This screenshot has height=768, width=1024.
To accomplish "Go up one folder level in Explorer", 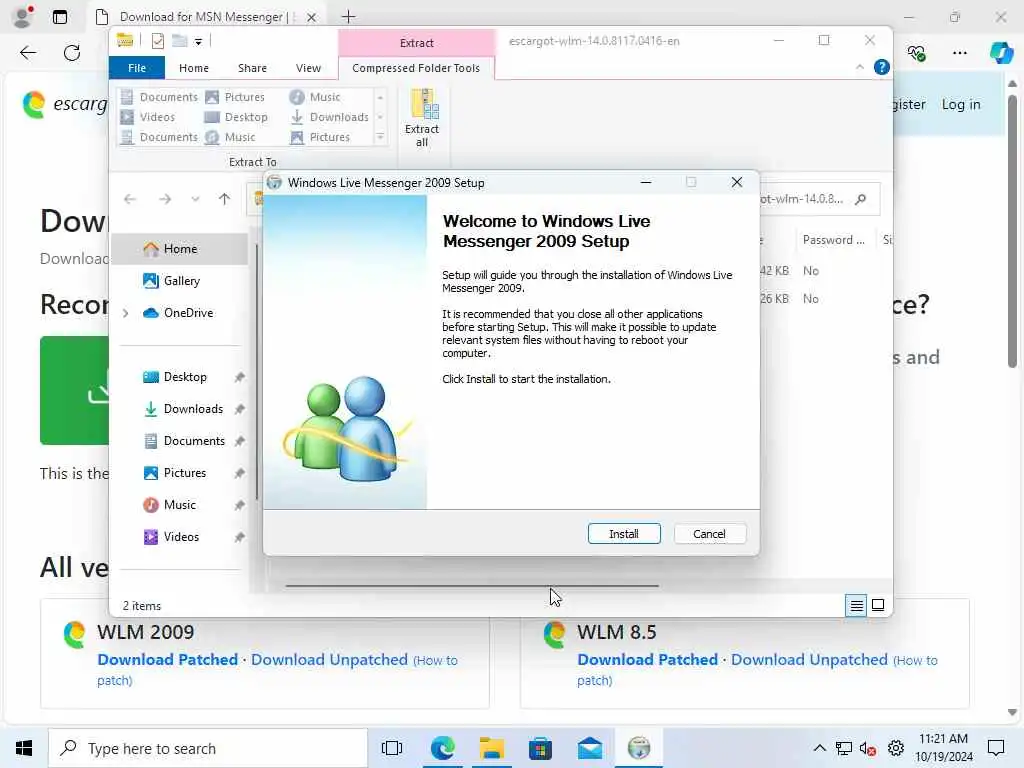I will click(x=225, y=199).
